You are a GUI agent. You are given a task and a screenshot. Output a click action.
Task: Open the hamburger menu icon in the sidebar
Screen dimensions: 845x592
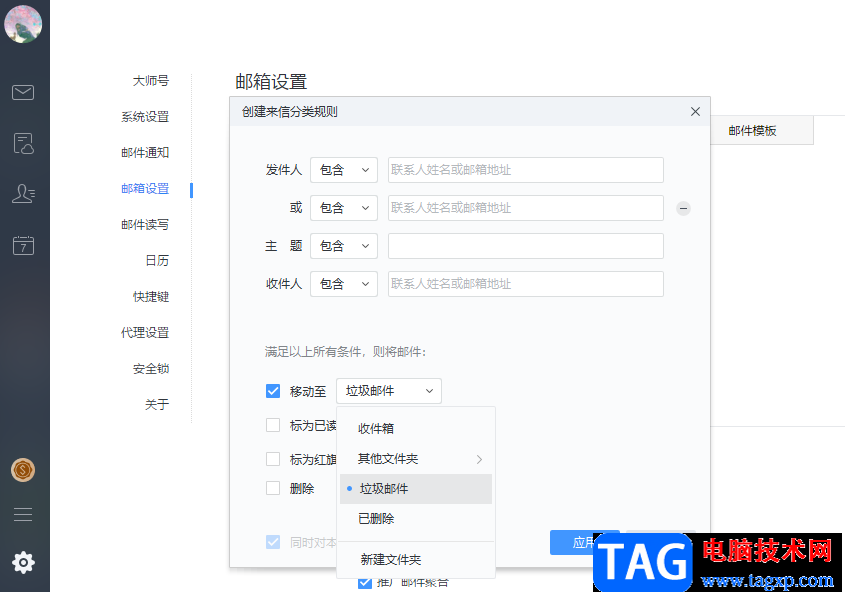point(23,514)
